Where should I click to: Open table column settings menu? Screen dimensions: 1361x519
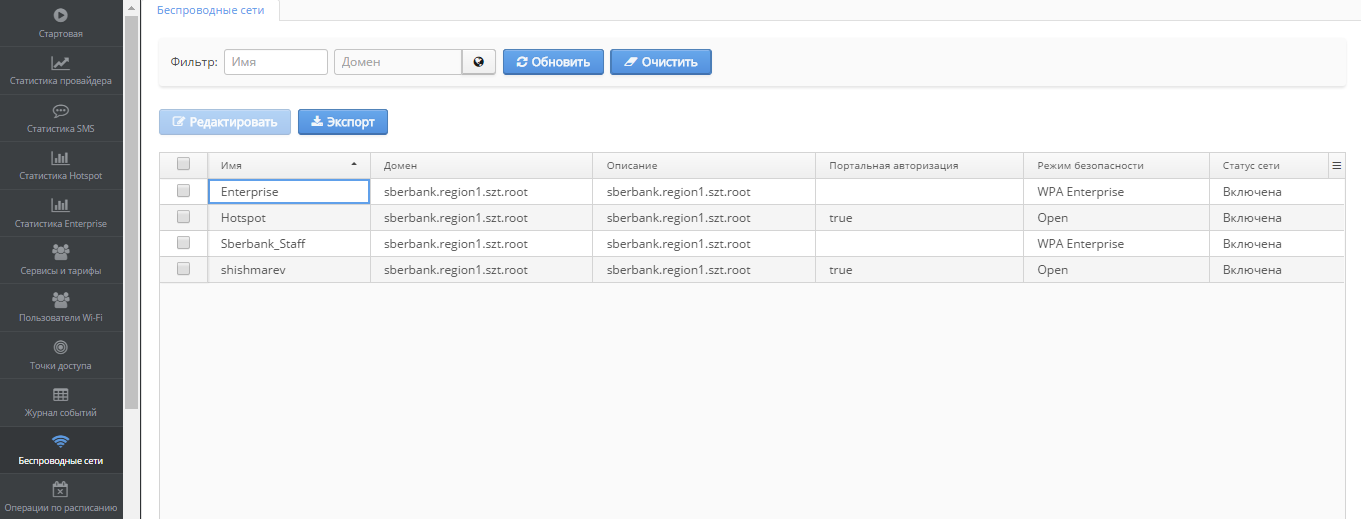tap(1336, 166)
